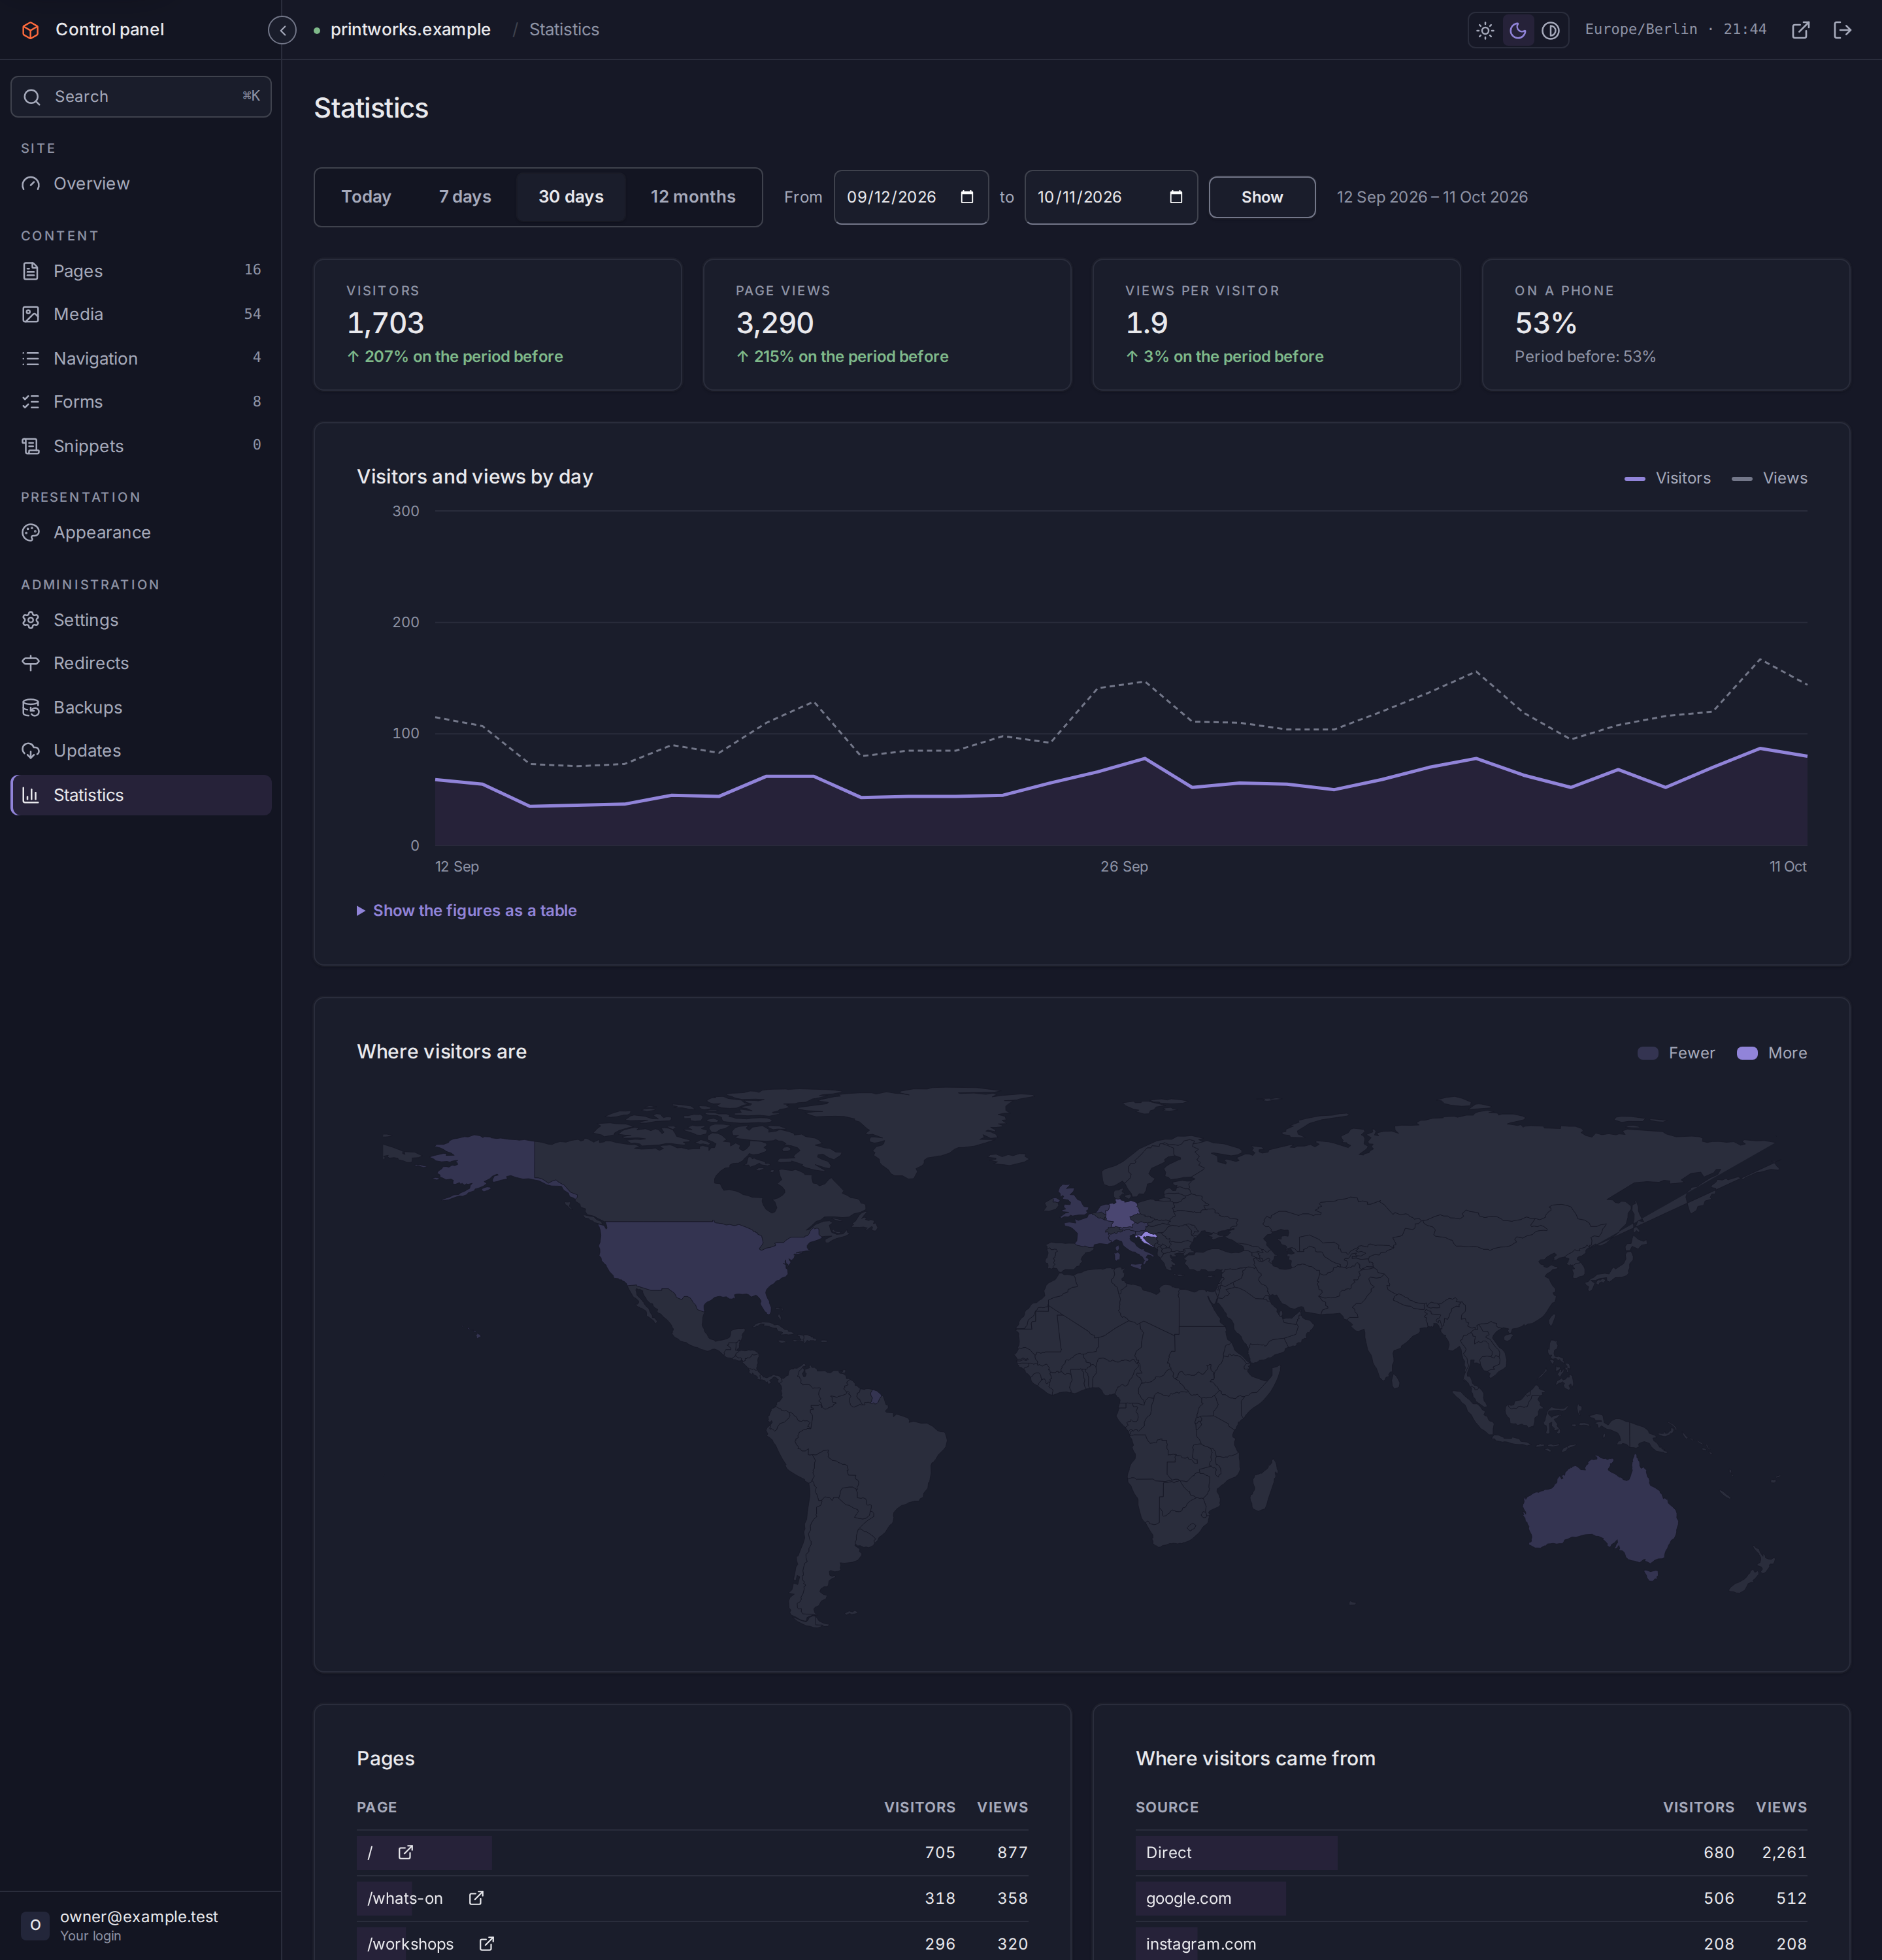Click the Show button
1882x1960 pixels.
(1262, 197)
